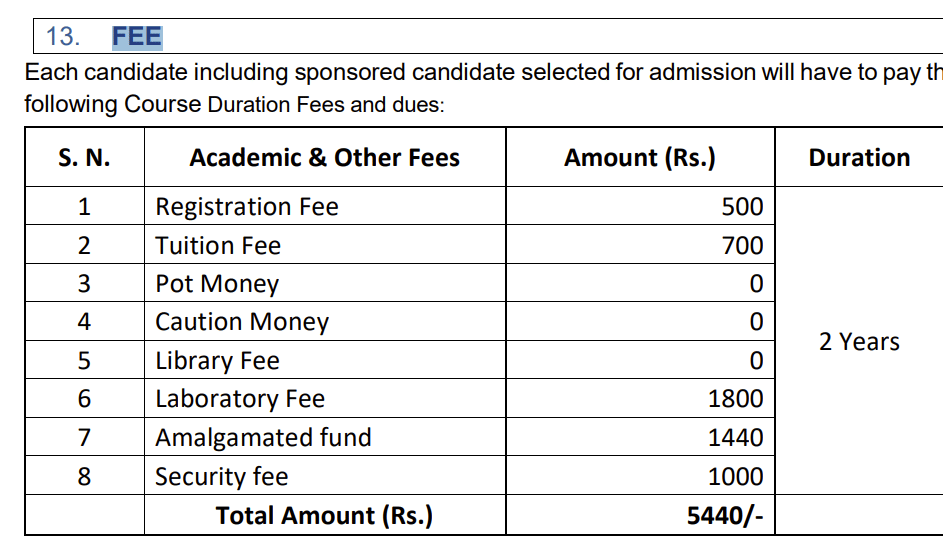Screen dimensions: 943x537
Task: Click the highlighted FEE heading
Action: 137,37
